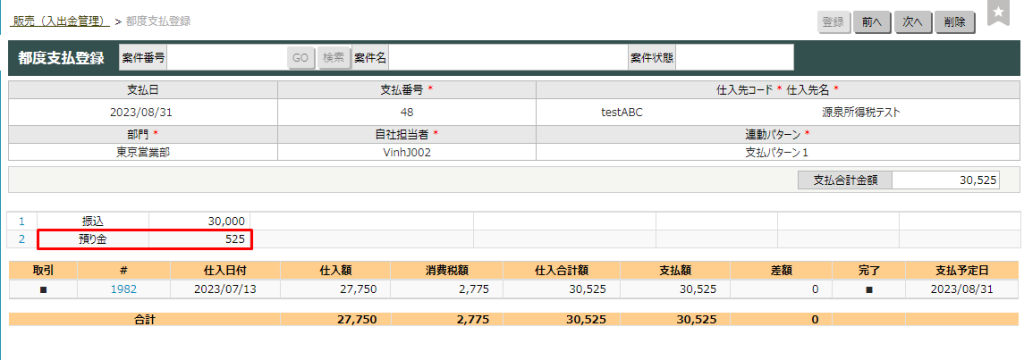Click the 登録 button
This screenshot has width=1024, height=360.
[x=833, y=22]
